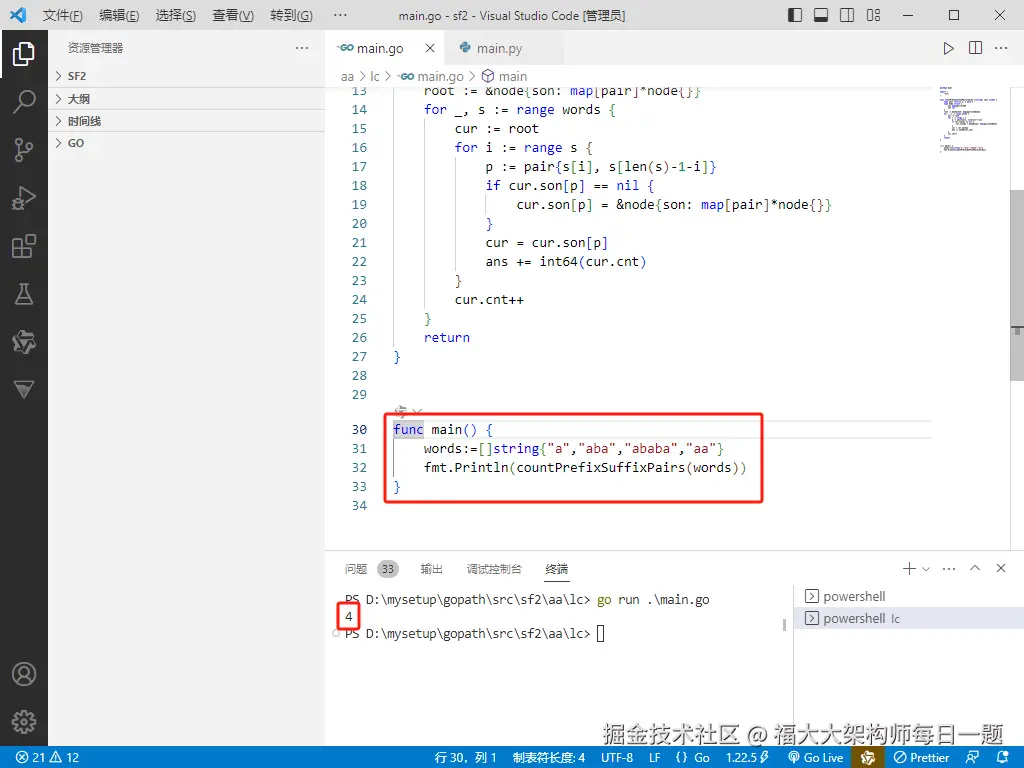Click the lc breadcrumb segment
Image resolution: width=1024 pixels, height=768 pixels.
375,76
